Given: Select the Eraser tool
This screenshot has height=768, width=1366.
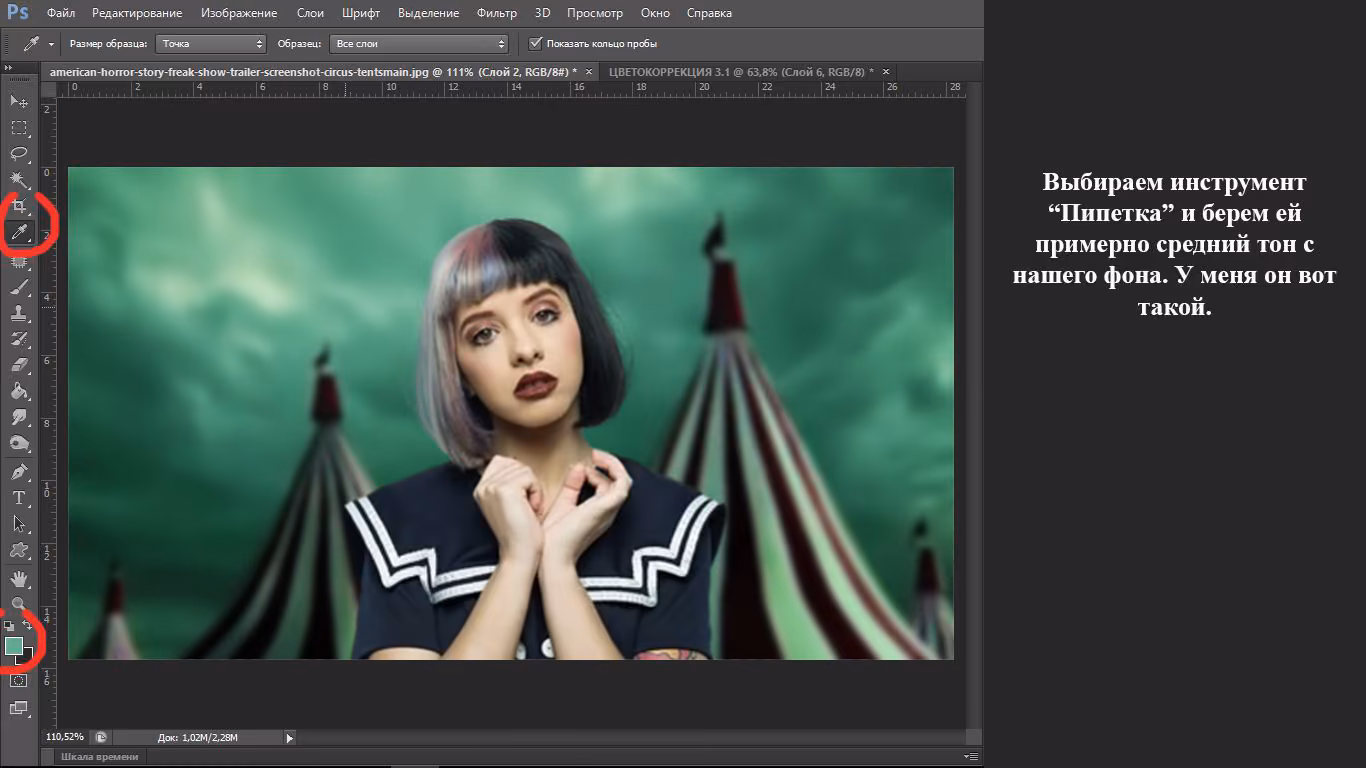Looking at the screenshot, I should point(19,365).
